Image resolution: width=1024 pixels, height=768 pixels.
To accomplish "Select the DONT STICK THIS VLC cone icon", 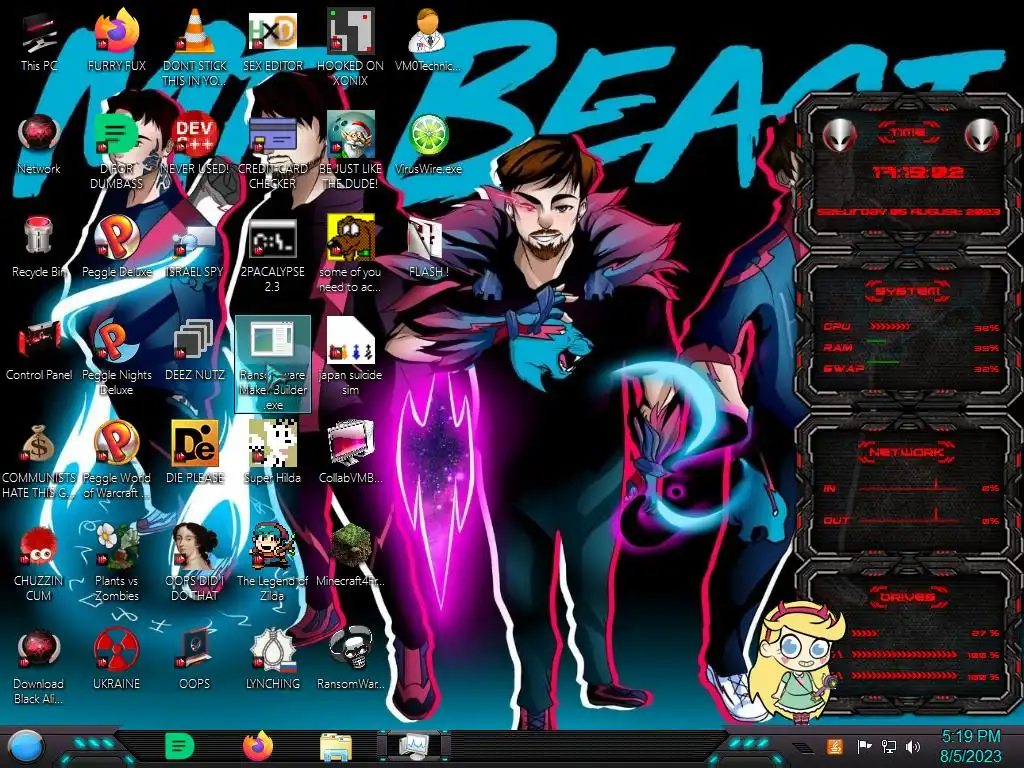I will coord(195,31).
